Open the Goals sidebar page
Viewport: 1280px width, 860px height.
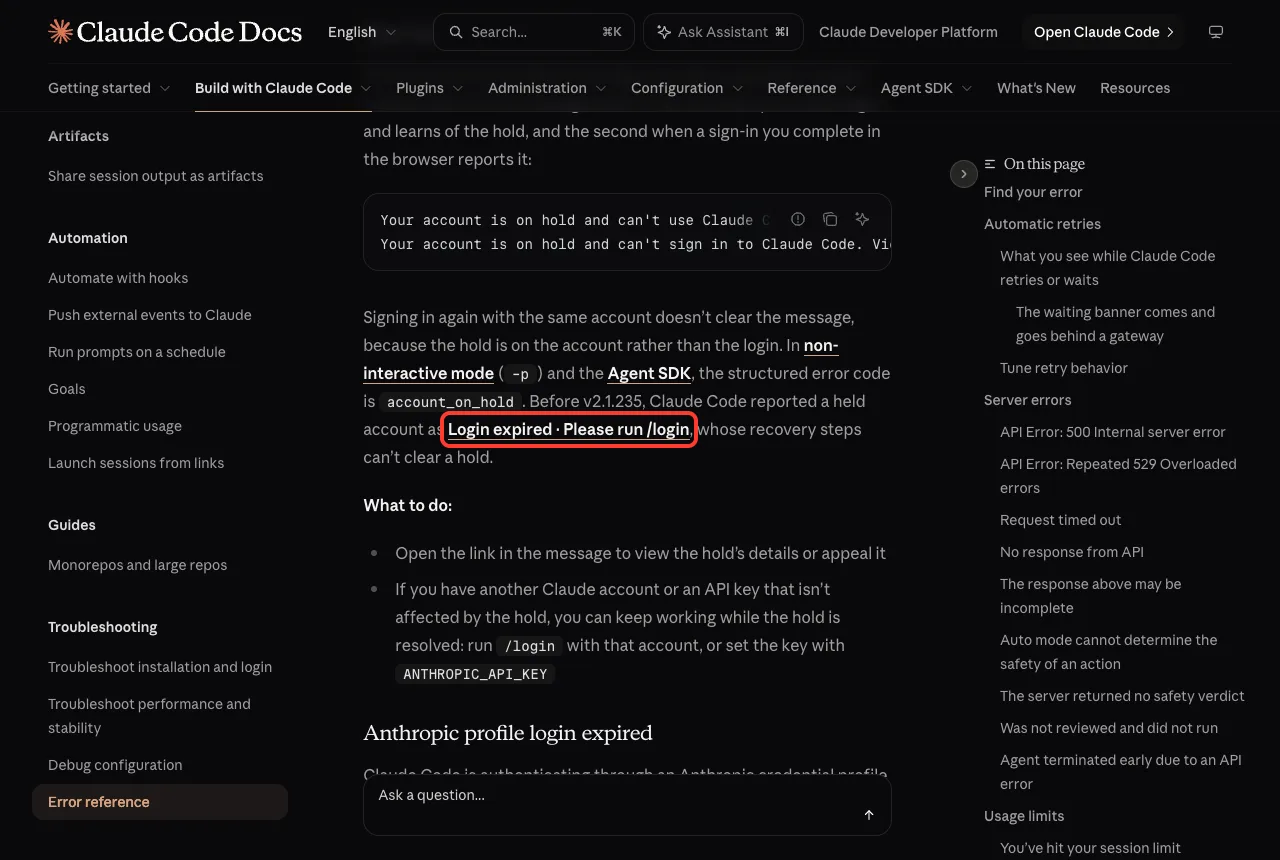(x=67, y=389)
